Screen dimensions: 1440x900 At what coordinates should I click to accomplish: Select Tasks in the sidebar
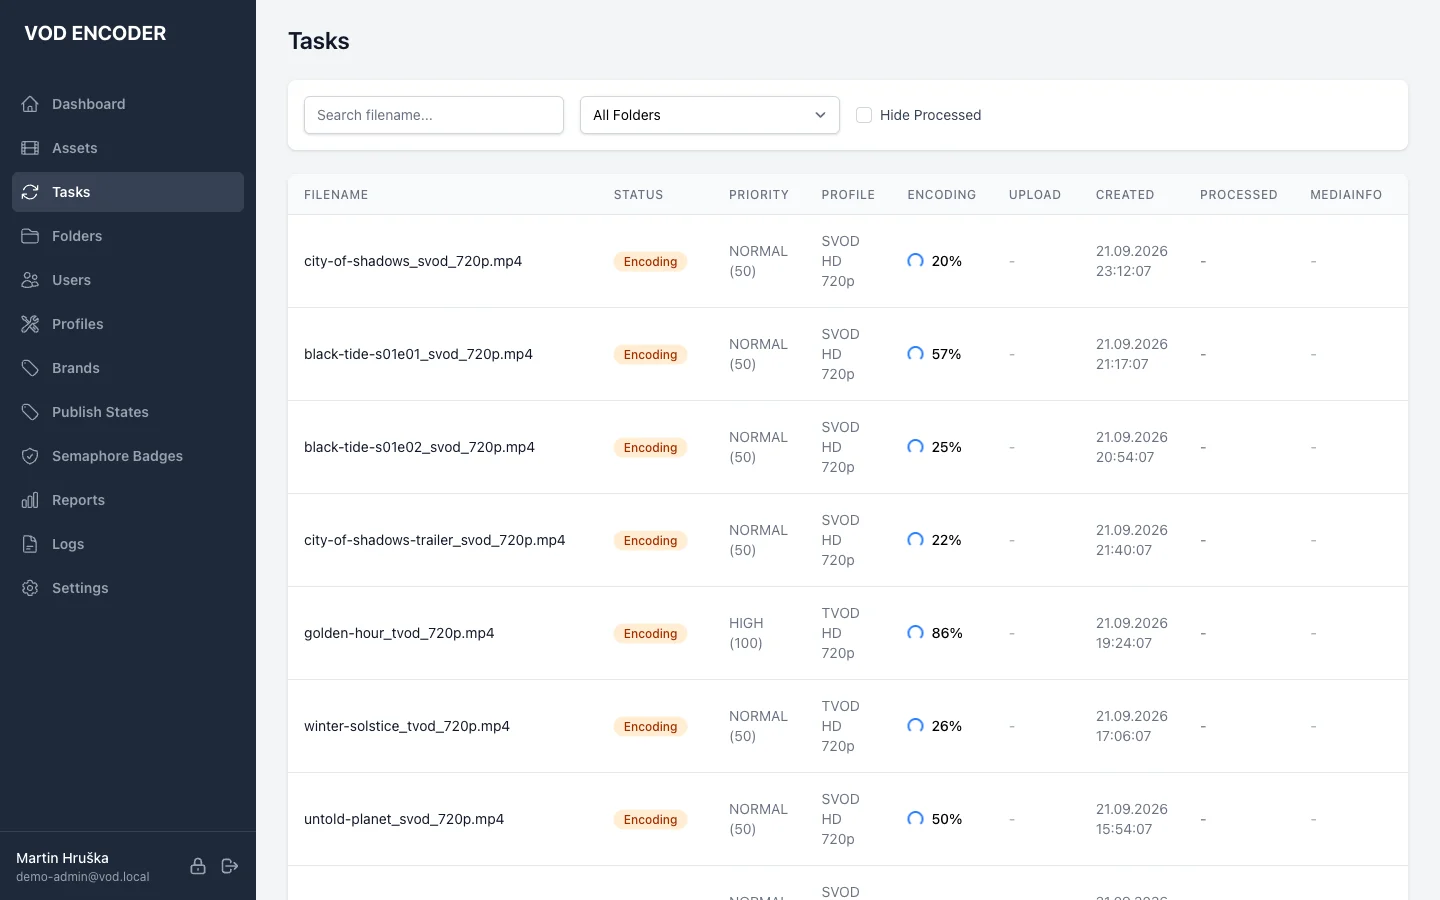128,192
